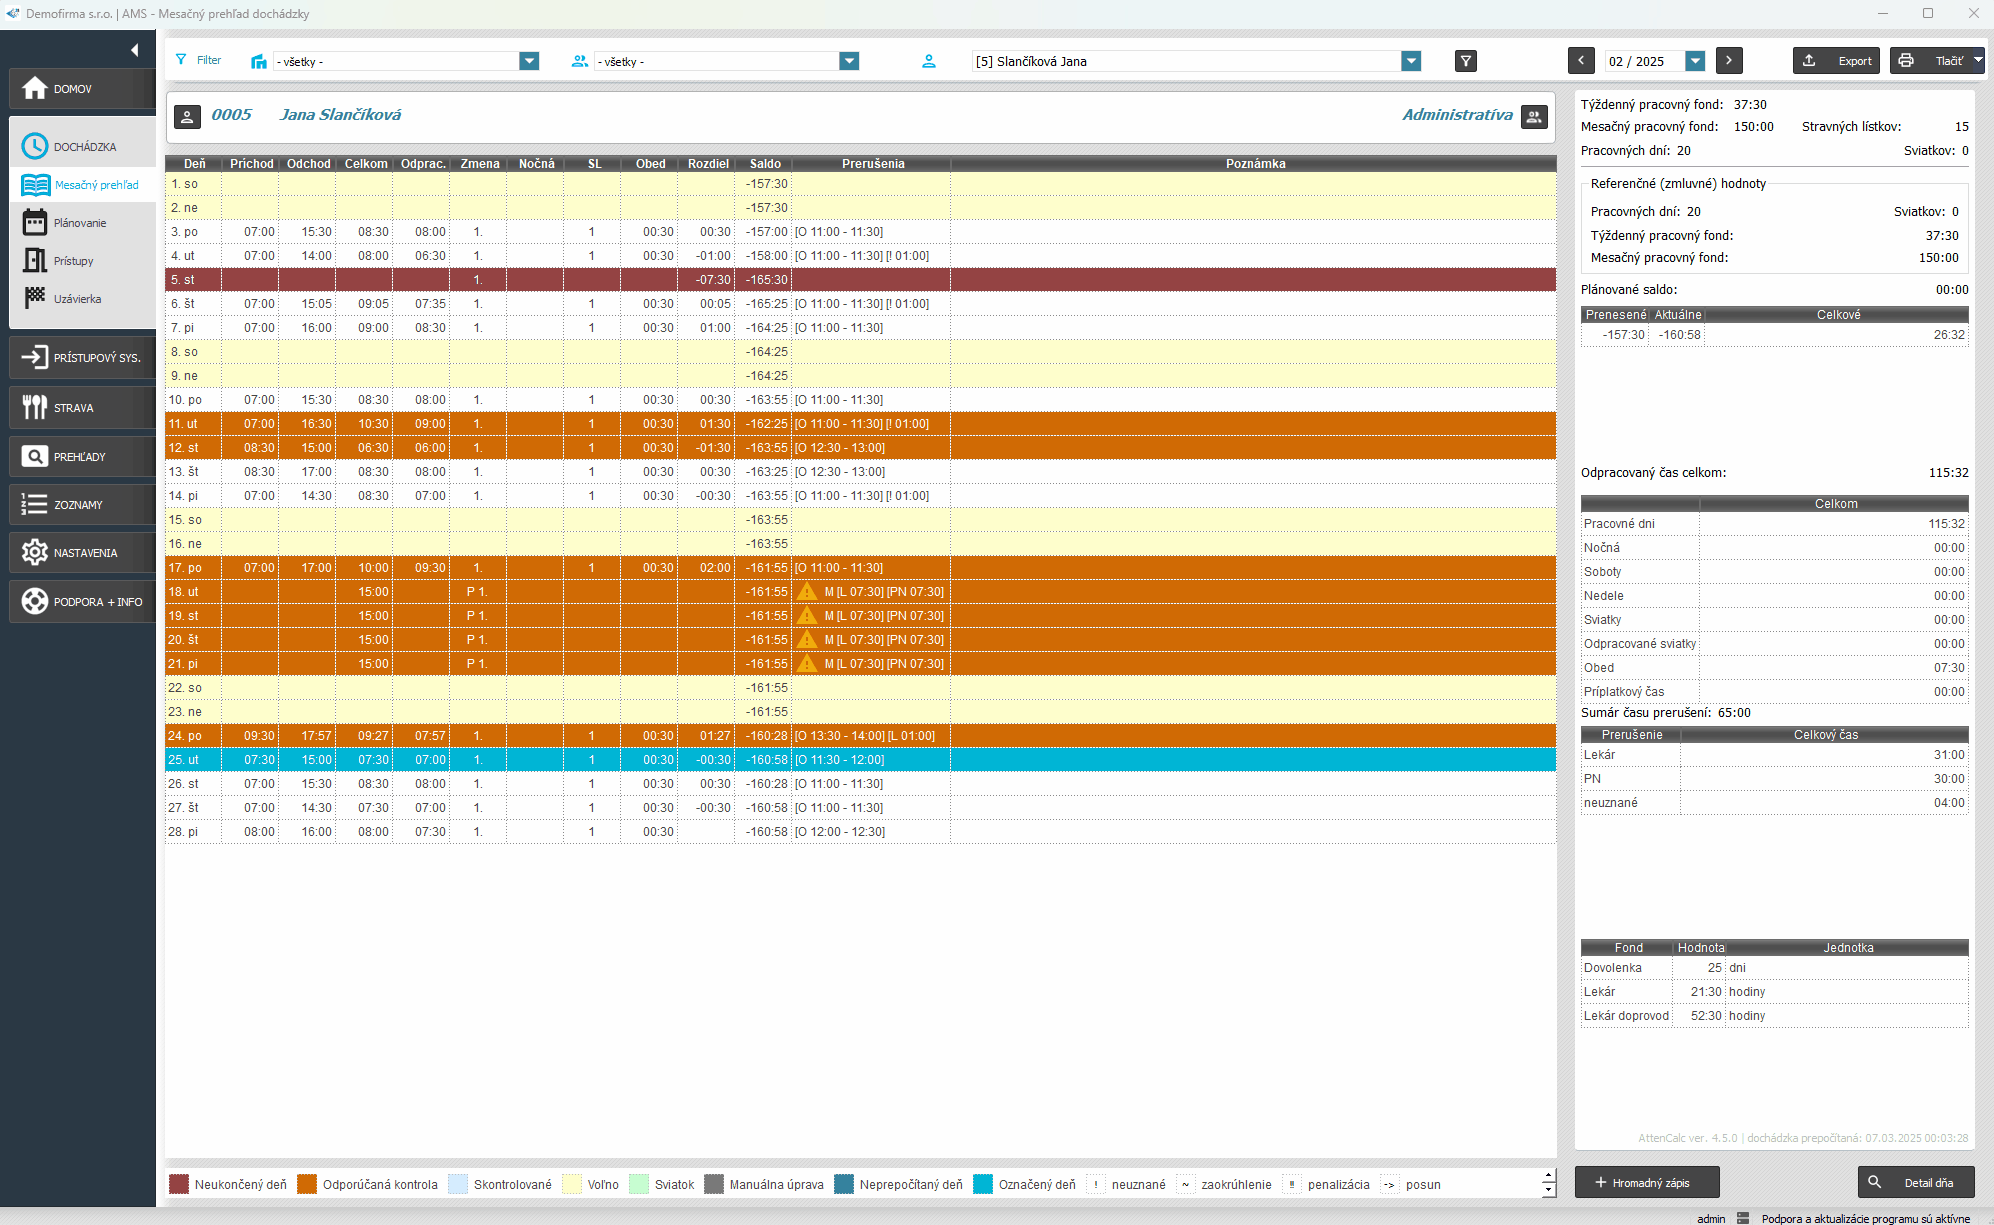Image resolution: width=1994 pixels, height=1225 pixels.
Task: Collapse the left sidebar arrow
Action: 134,50
